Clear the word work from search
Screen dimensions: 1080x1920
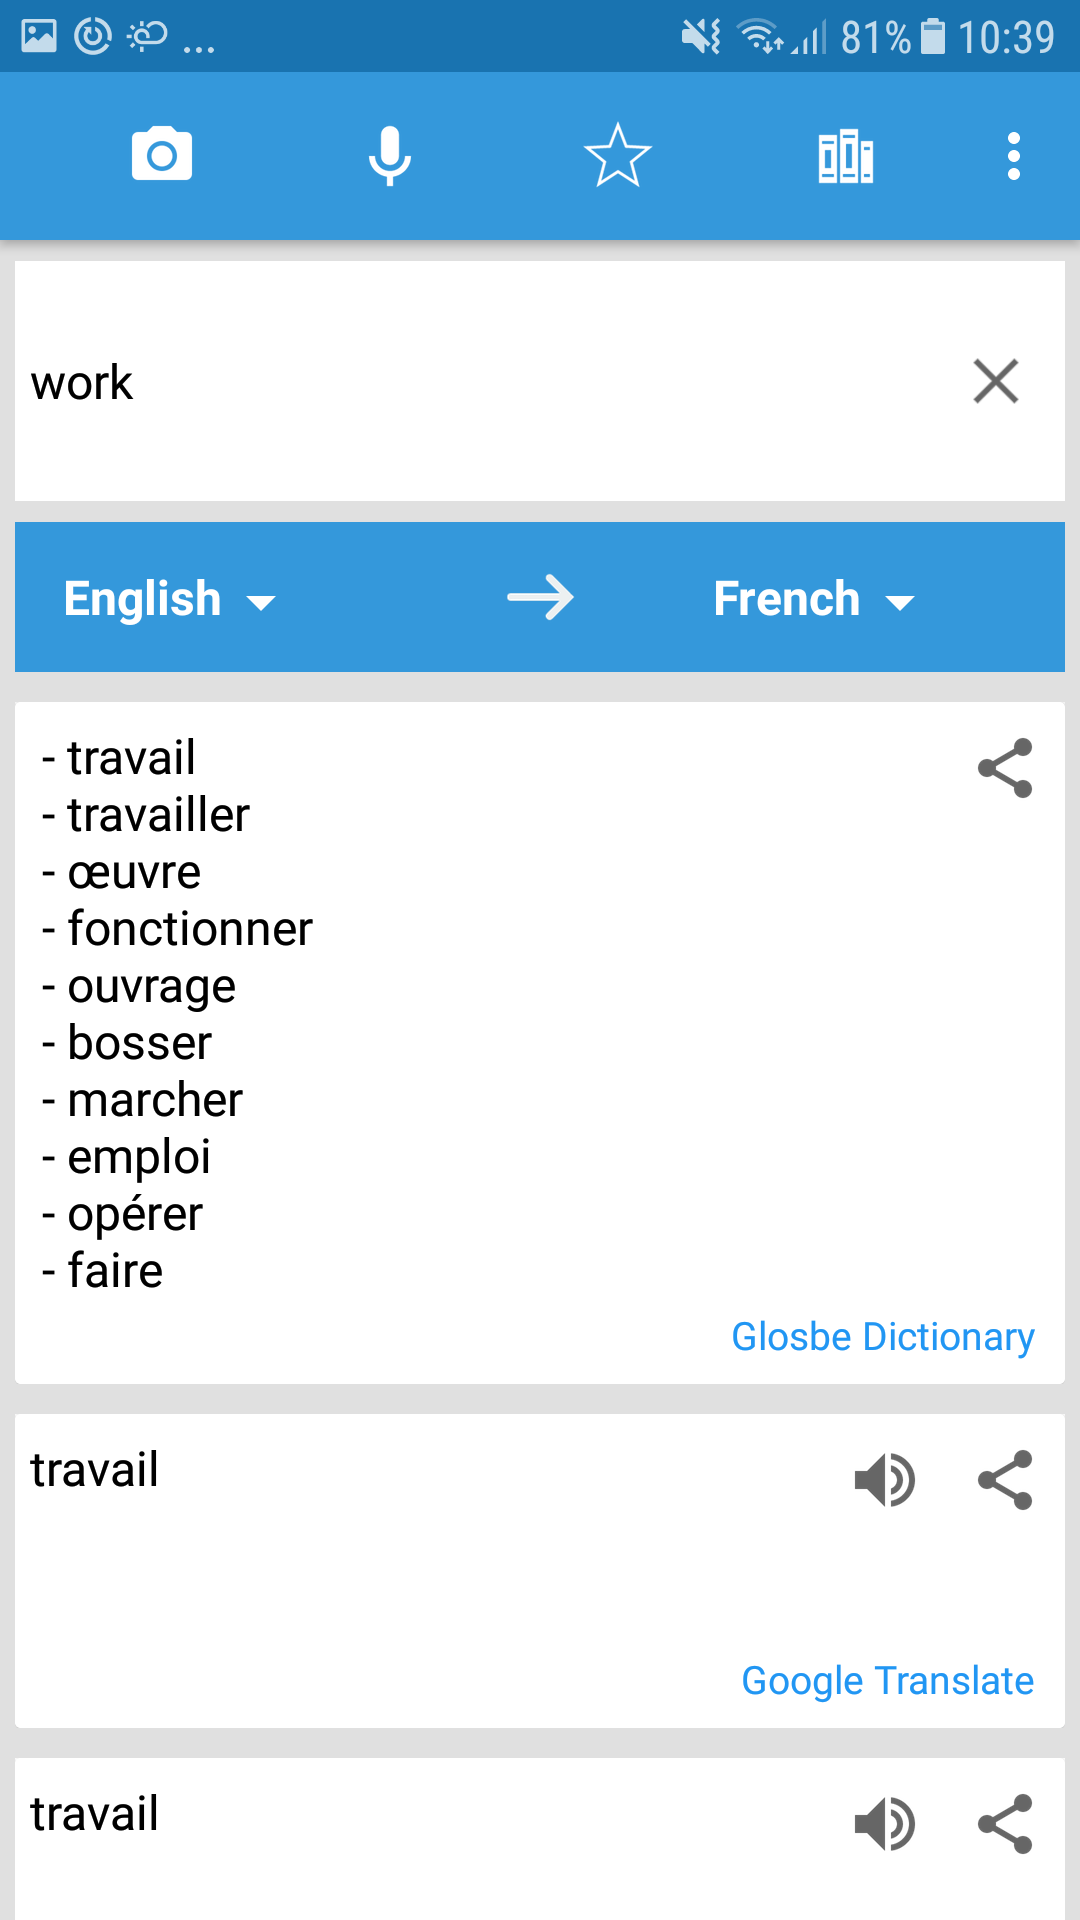pos(996,382)
